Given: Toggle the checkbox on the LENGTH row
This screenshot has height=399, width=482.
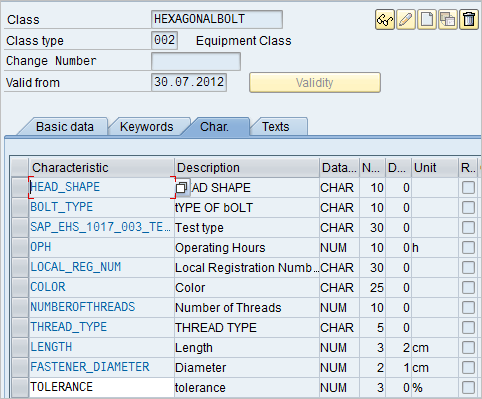Looking at the screenshot, I should click(468, 348).
